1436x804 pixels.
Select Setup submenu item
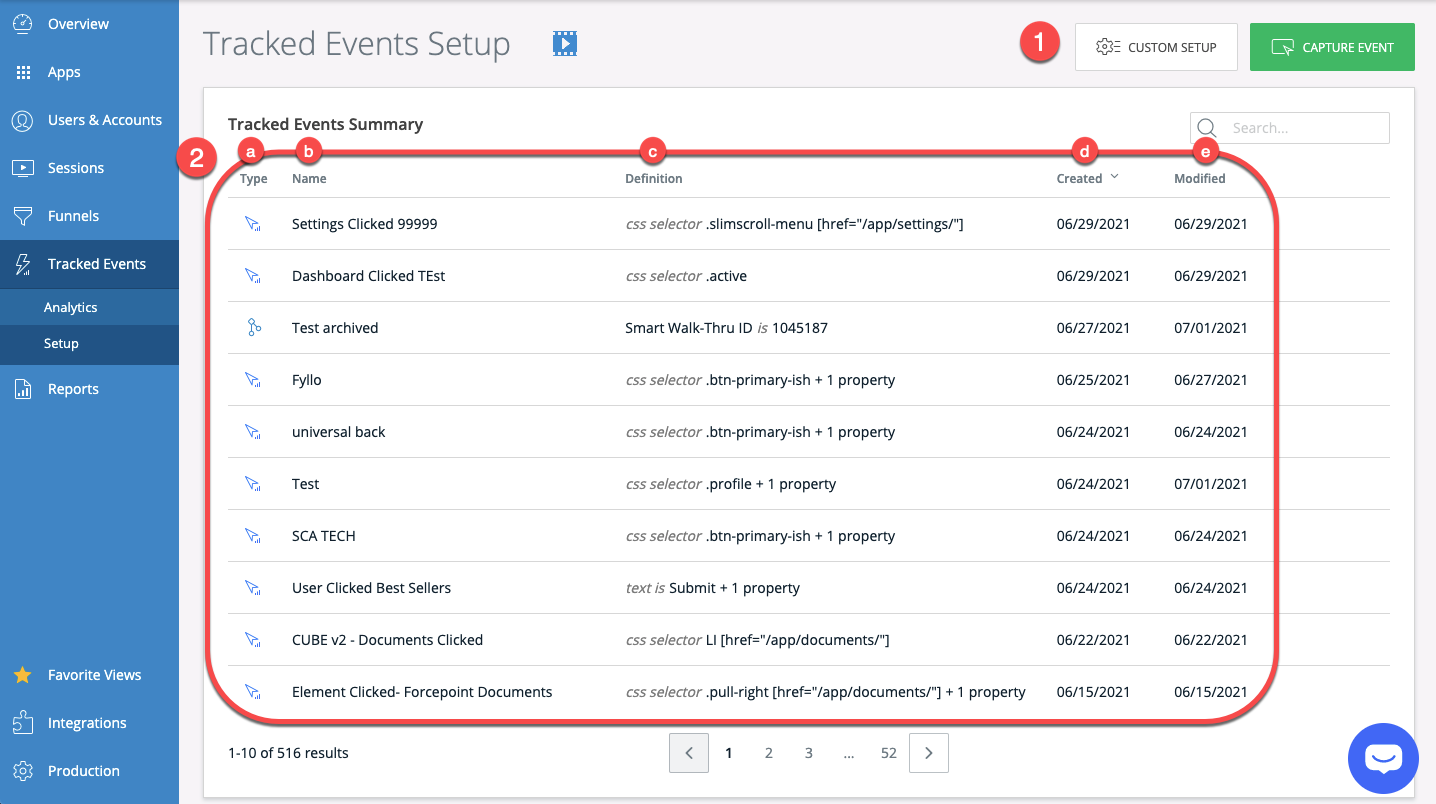point(89,344)
